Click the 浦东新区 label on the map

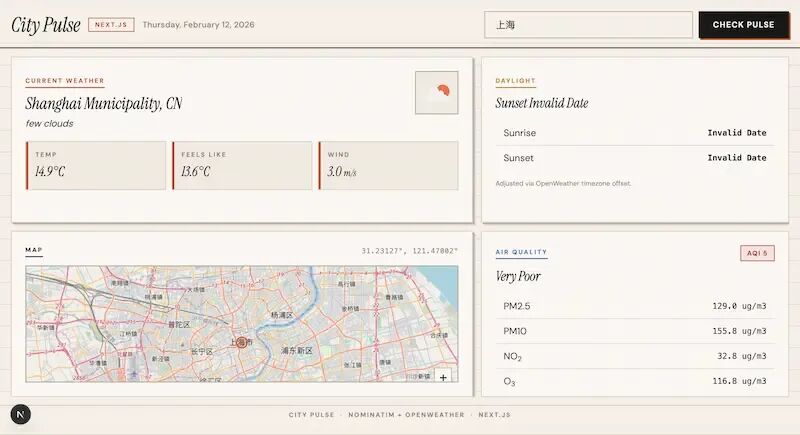pos(296,350)
